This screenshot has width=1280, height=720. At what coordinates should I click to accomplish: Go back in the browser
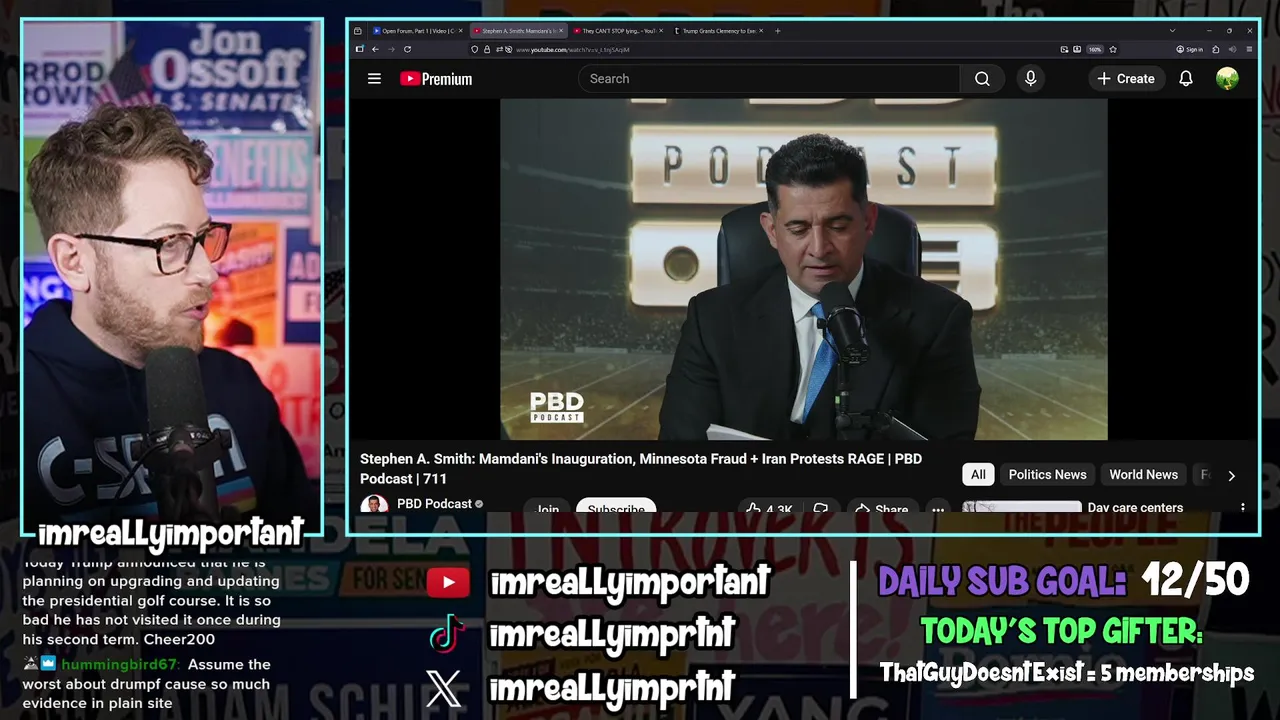375,49
